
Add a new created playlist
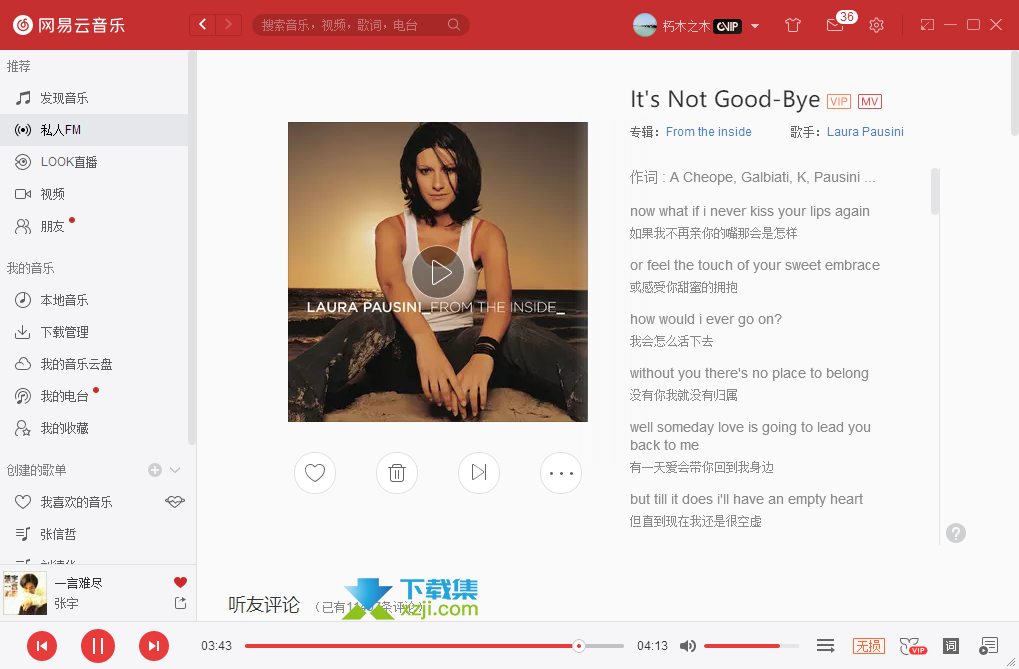click(155, 470)
